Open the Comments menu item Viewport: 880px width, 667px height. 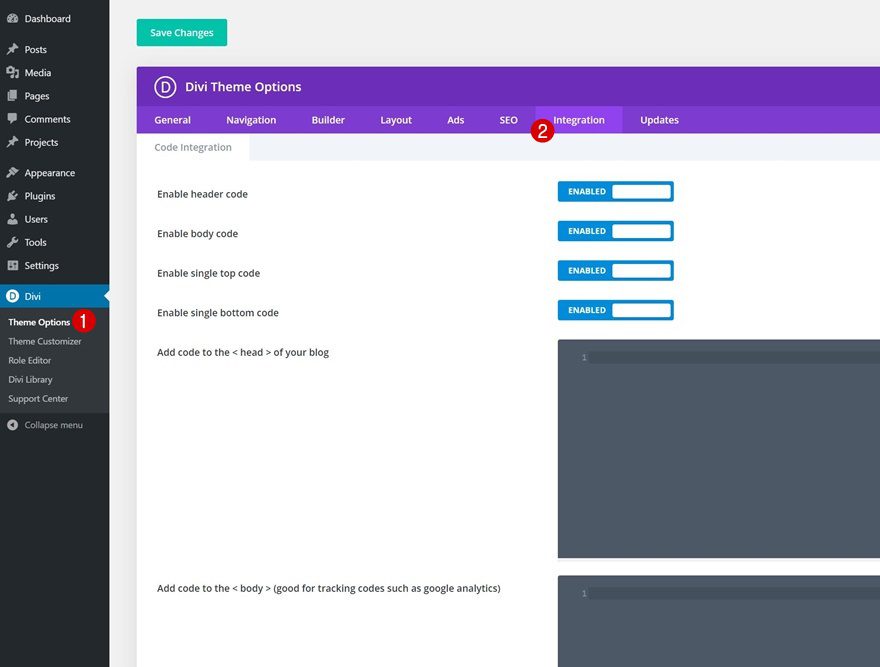point(54,119)
